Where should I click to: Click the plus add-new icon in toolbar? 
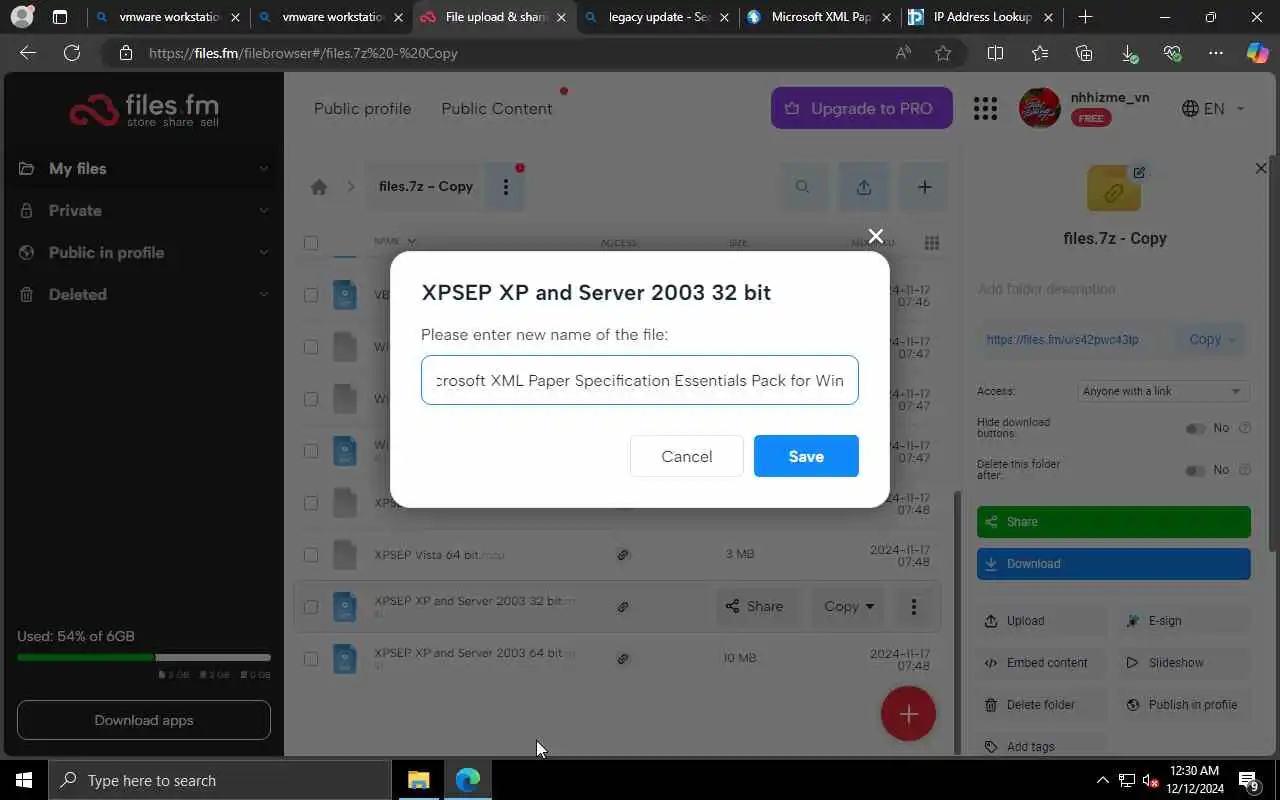coord(924,187)
